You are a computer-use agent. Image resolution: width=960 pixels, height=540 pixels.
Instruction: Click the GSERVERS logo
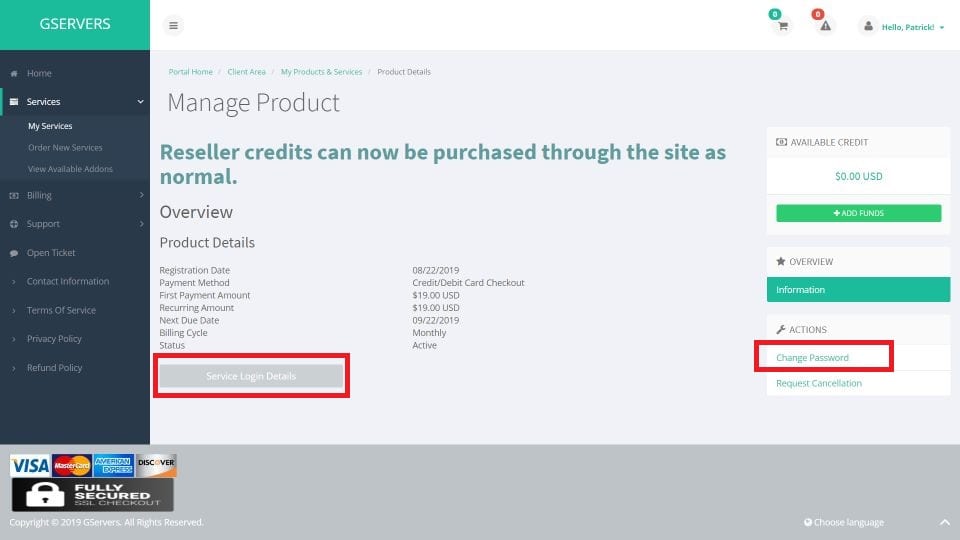[75, 24]
